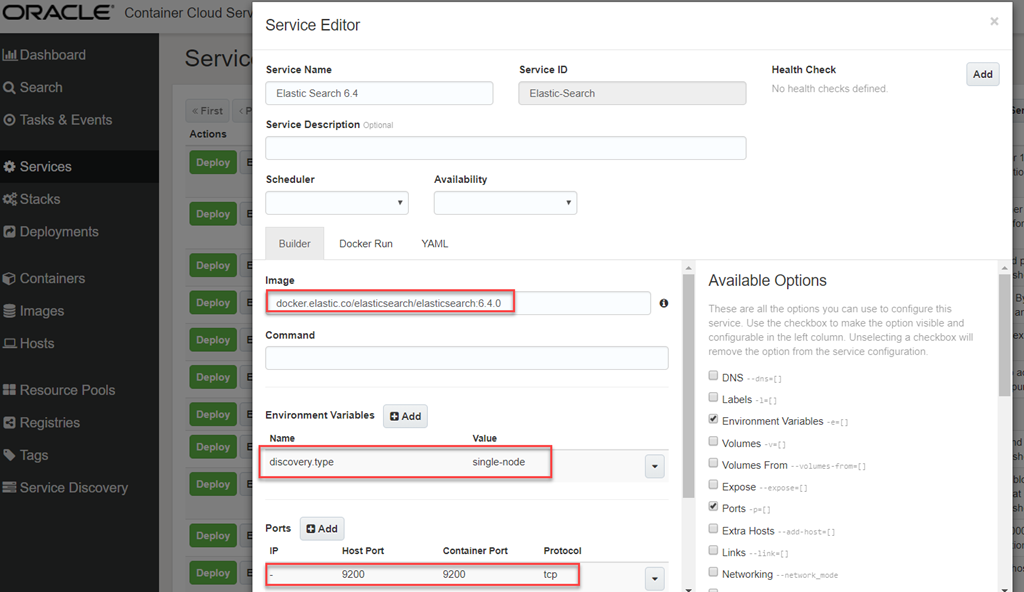This screenshot has height=592, width=1024.
Task: Switch to the YAML tab
Action: point(435,243)
